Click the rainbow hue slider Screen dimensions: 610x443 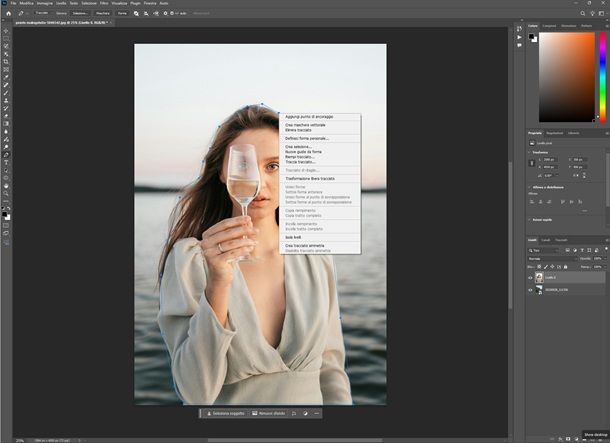(x=603, y=77)
